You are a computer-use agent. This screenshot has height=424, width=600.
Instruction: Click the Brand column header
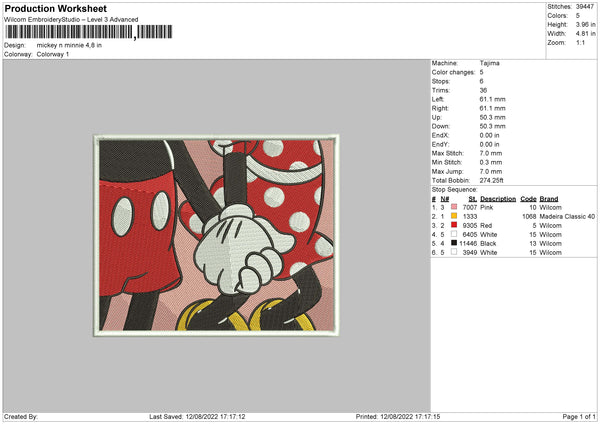(x=549, y=199)
